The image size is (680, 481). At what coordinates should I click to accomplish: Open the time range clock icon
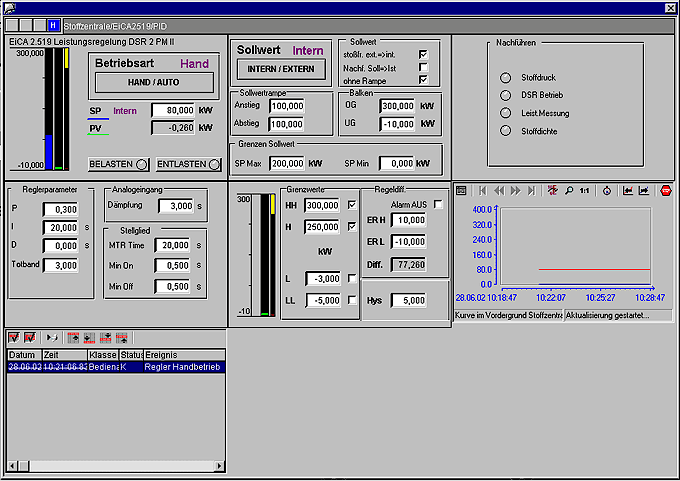tap(607, 190)
